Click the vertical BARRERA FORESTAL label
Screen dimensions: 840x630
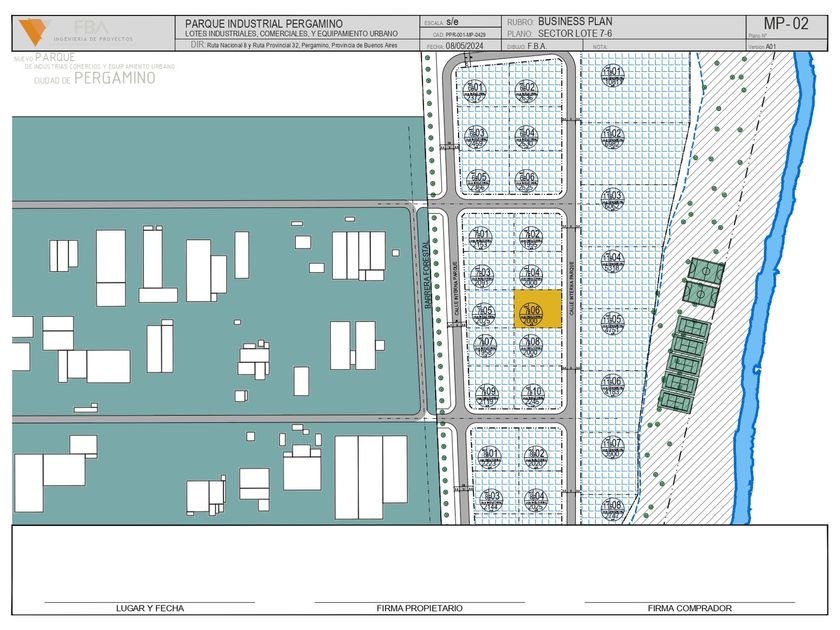tap(428, 275)
